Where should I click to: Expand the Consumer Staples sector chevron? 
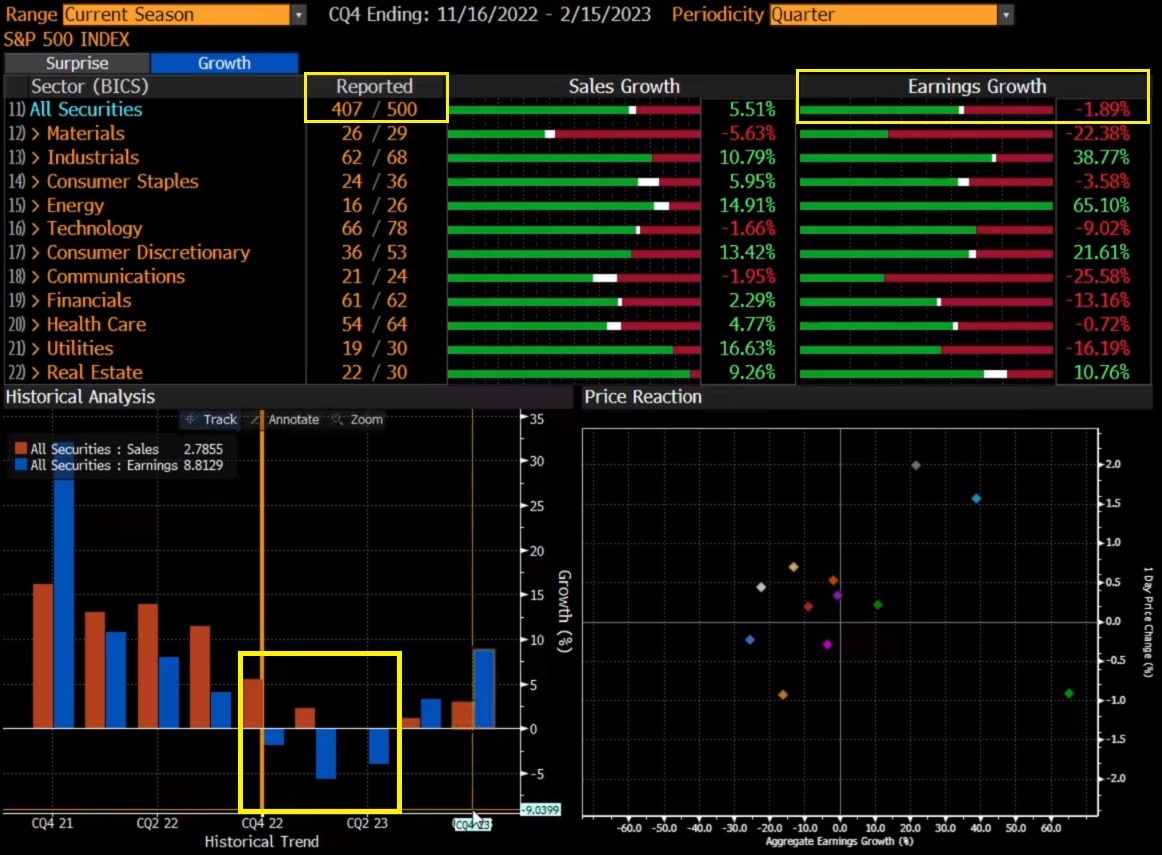click(x=35, y=182)
